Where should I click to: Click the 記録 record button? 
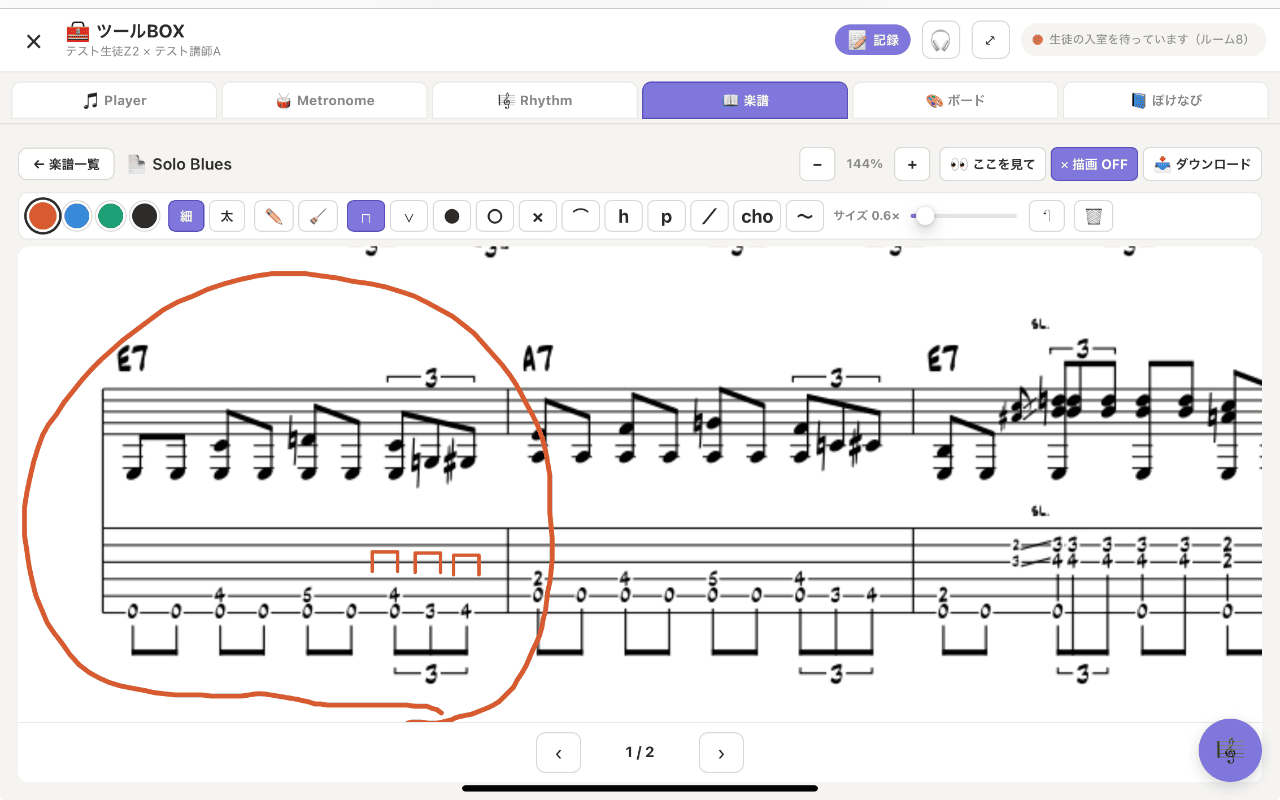(x=873, y=40)
